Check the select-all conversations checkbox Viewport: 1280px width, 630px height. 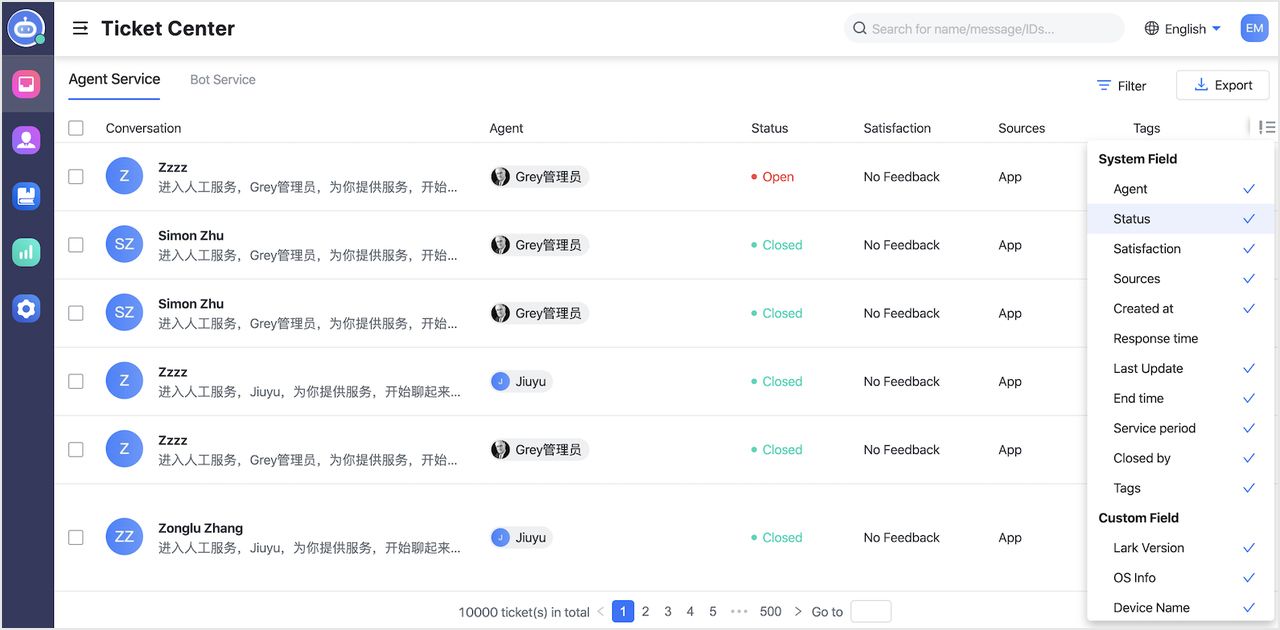point(76,128)
